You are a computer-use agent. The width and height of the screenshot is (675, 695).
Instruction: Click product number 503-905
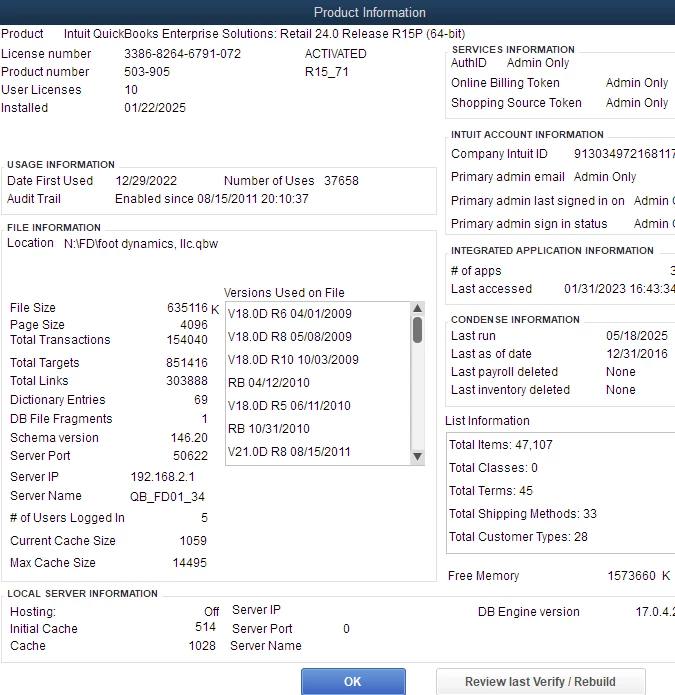pos(147,72)
